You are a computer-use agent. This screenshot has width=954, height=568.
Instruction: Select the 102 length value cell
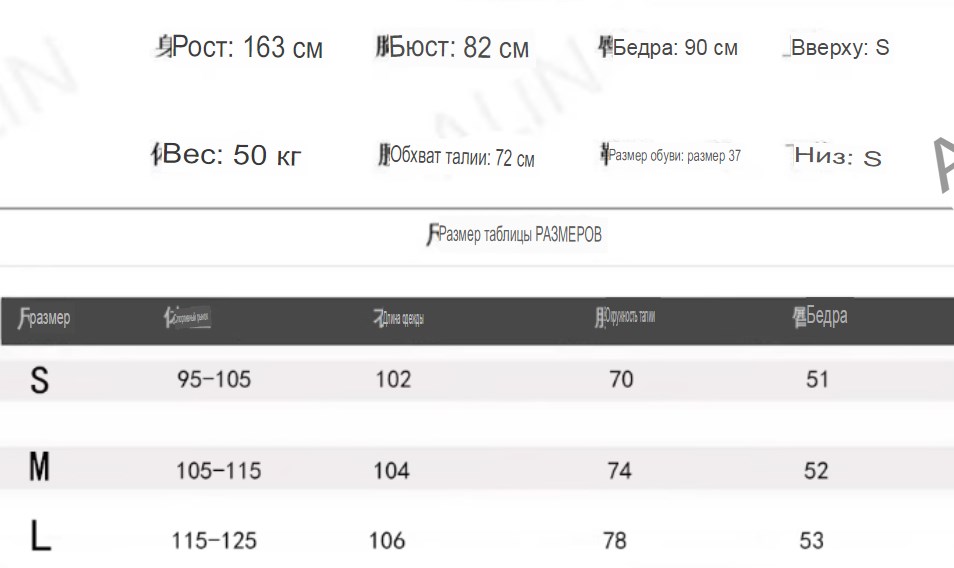tap(393, 379)
